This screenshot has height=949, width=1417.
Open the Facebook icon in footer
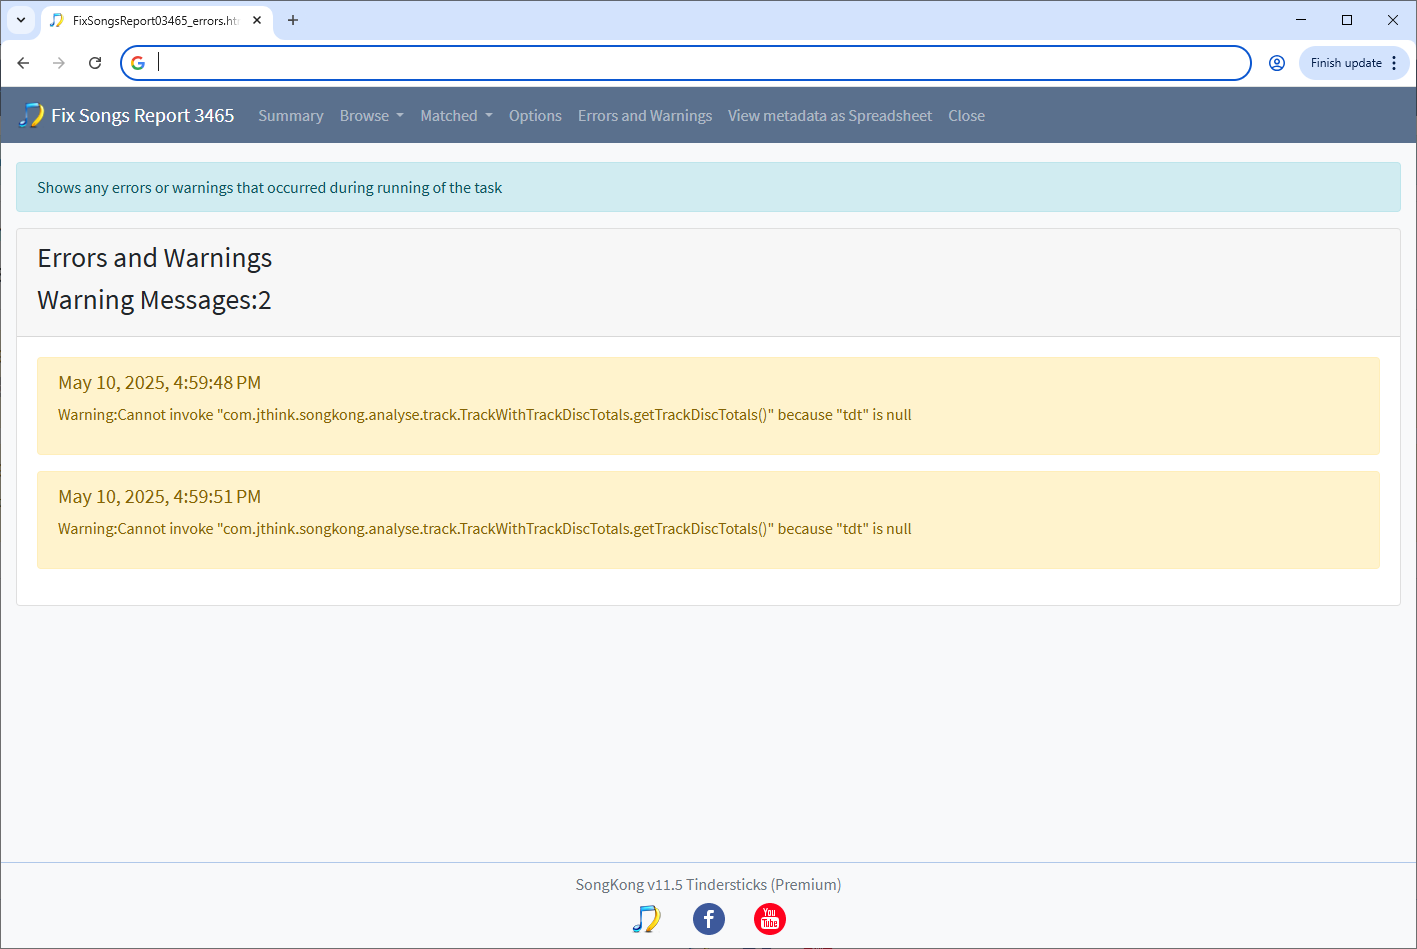(x=708, y=919)
